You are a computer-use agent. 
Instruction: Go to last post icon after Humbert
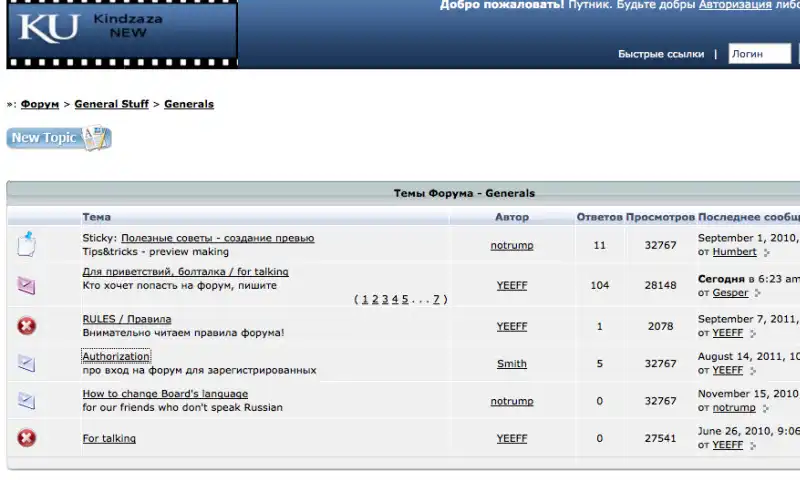pos(767,253)
